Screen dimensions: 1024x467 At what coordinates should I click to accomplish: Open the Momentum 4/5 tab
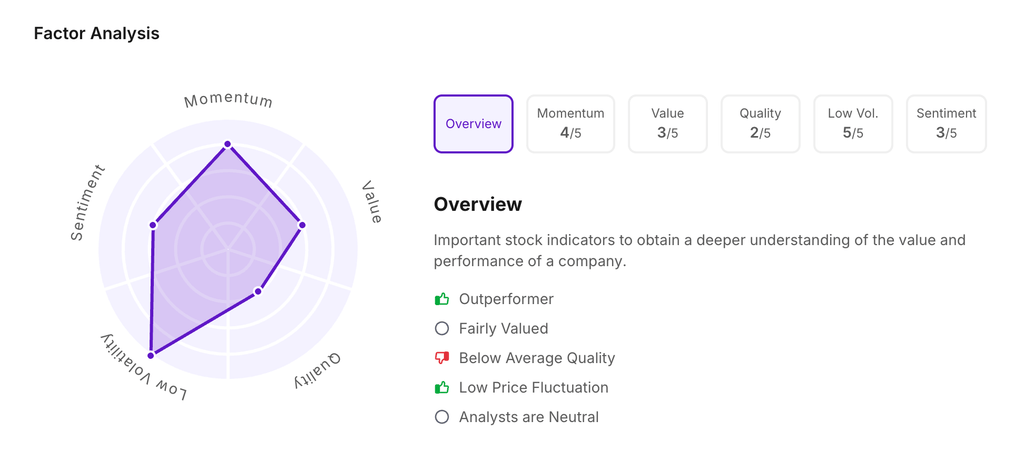tap(570, 124)
